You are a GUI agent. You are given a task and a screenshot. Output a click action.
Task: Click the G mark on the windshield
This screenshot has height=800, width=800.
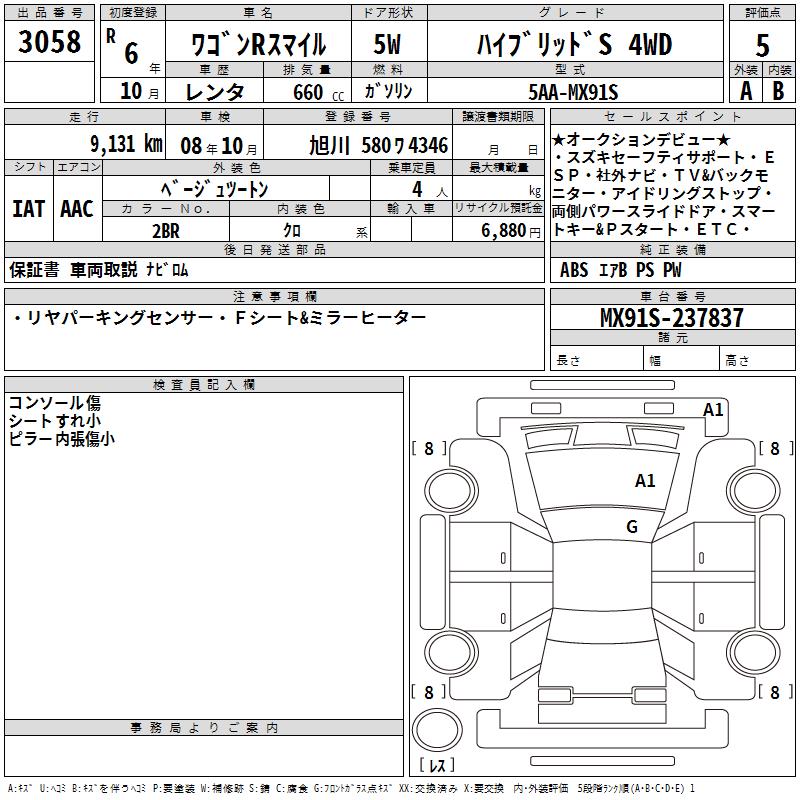coord(632,526)
